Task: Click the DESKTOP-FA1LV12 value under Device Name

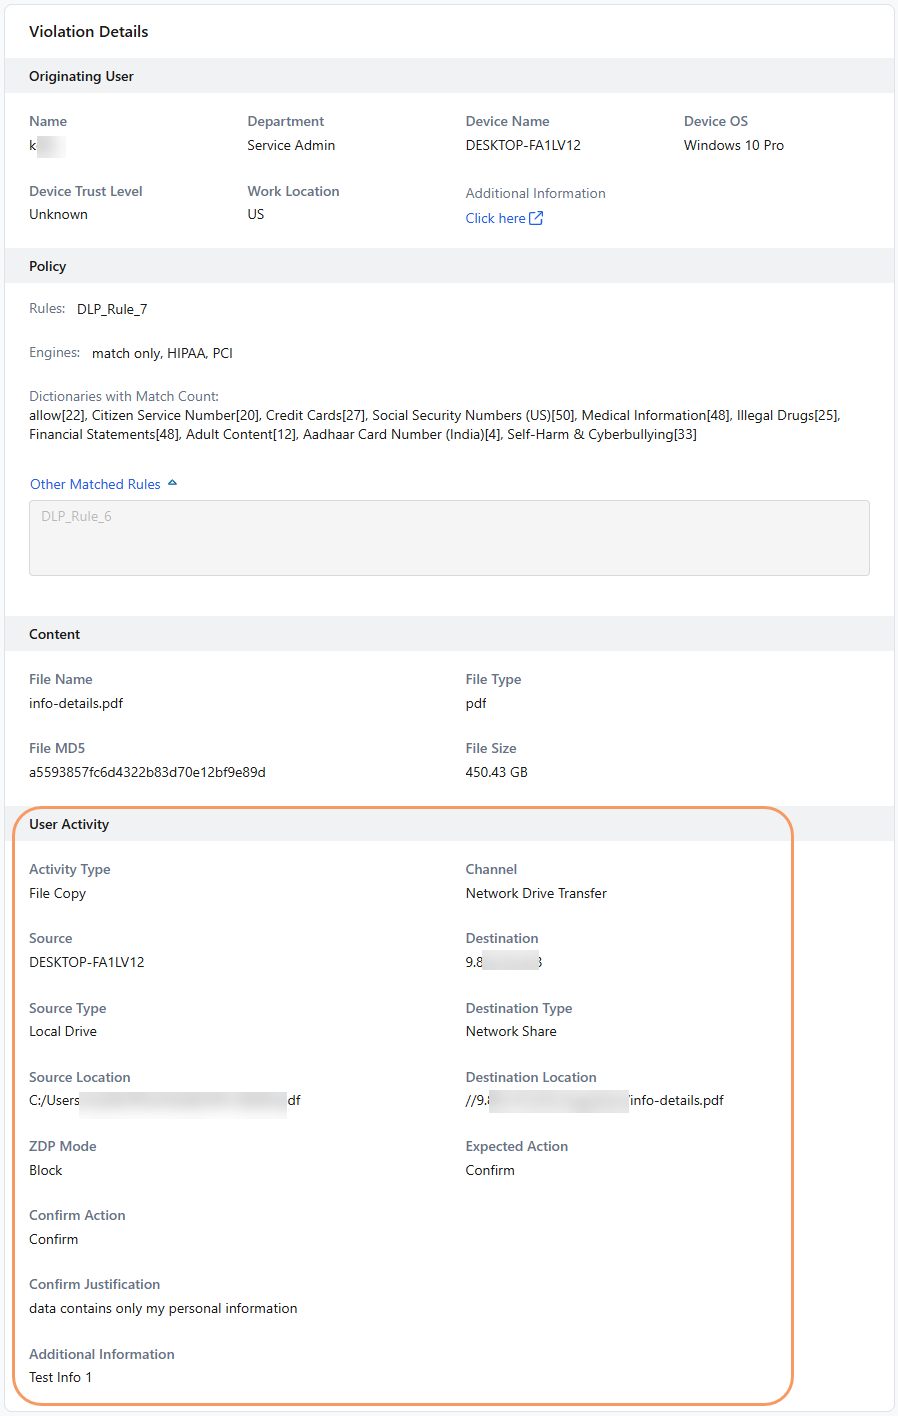Action: tap(523, 145)
